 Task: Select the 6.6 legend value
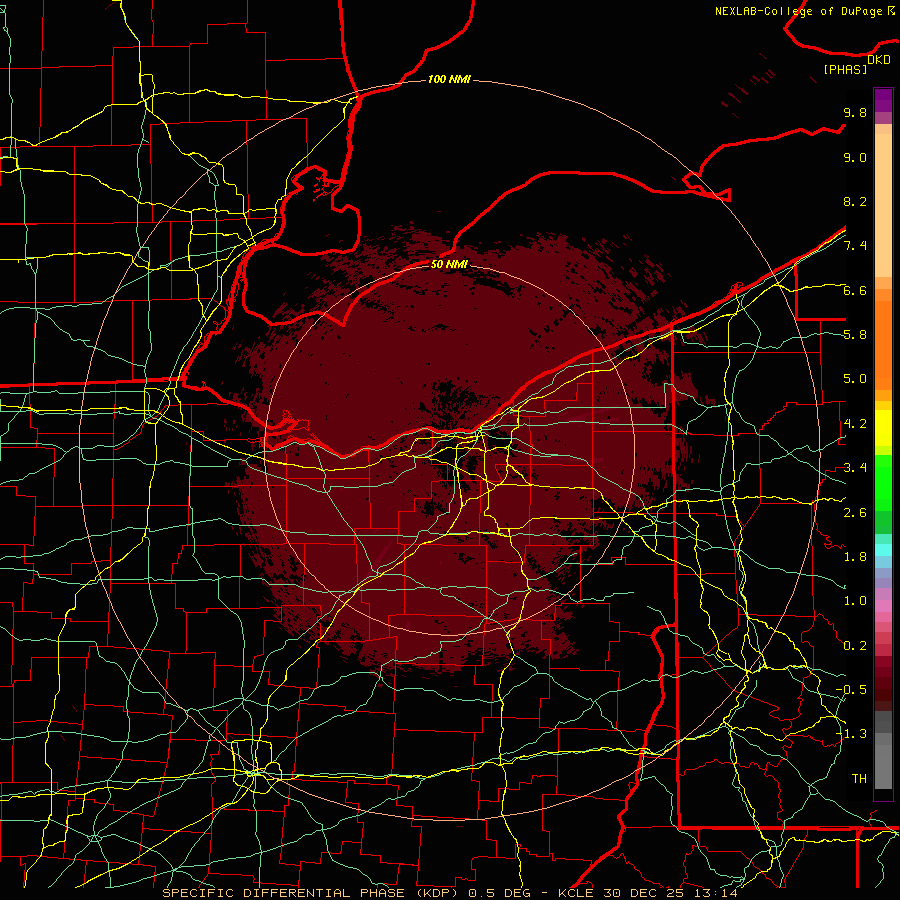click(855, 290)
